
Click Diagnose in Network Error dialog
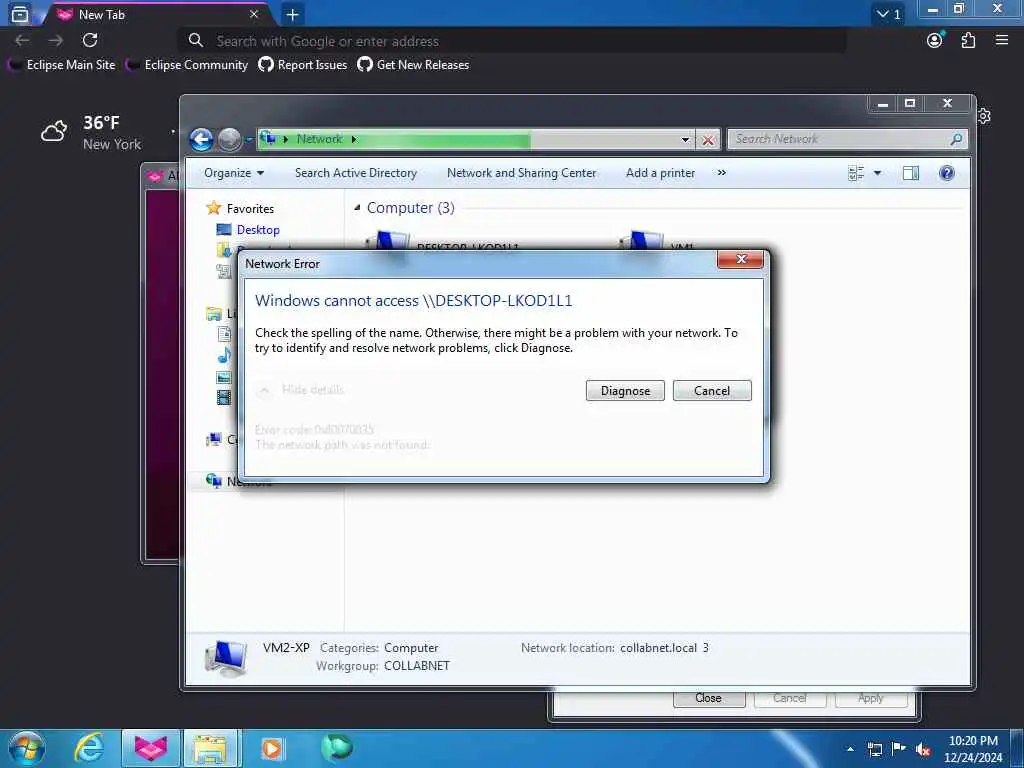click(625, 391)
